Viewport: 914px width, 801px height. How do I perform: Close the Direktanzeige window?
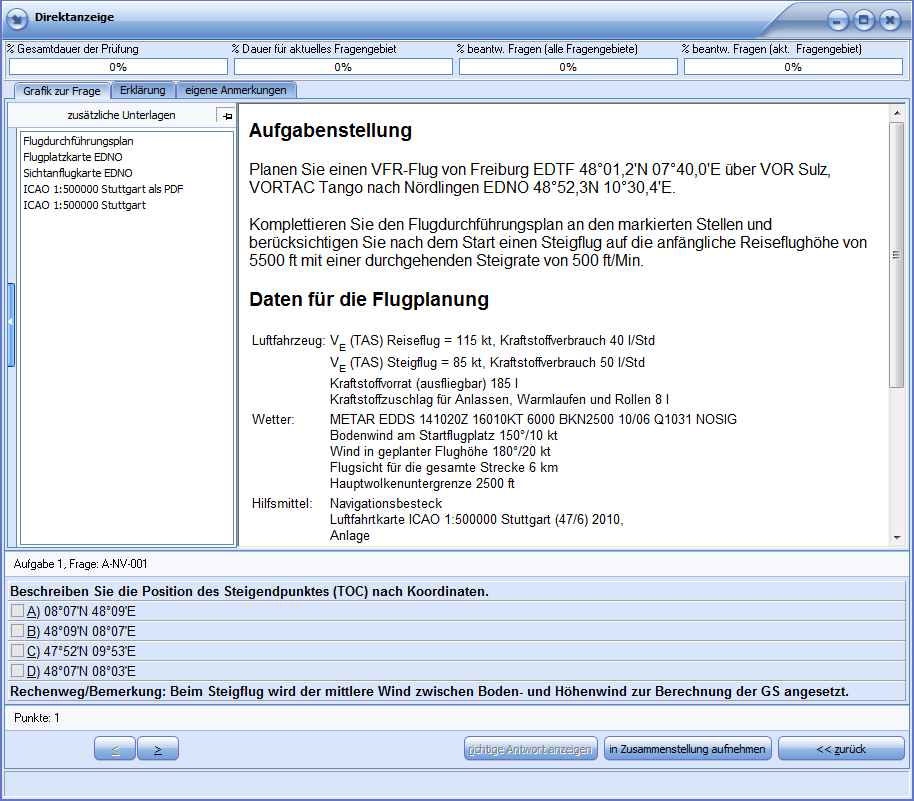[890, 20]
